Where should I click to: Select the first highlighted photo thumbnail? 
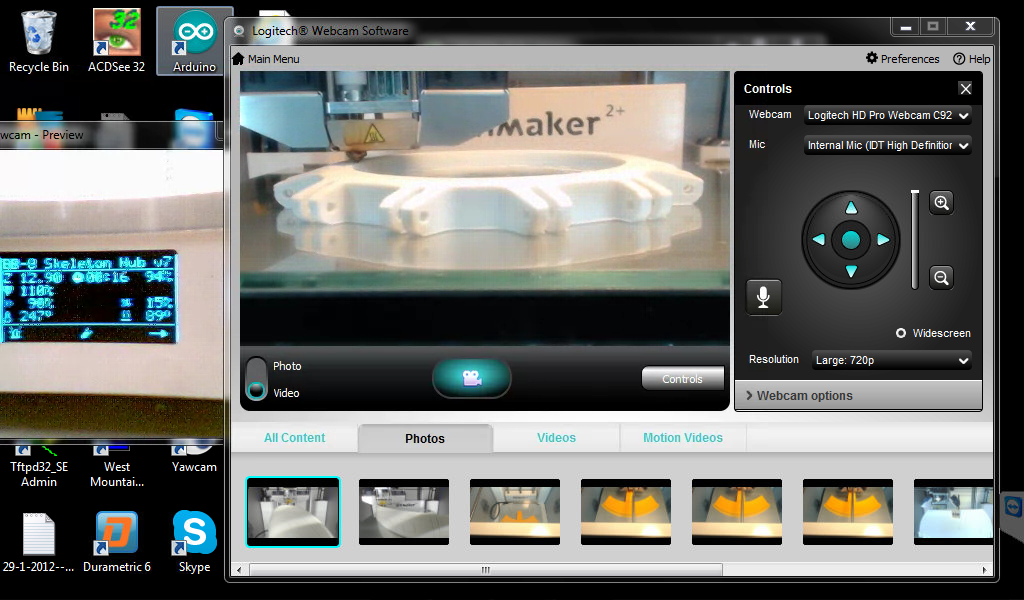(293, 512)
